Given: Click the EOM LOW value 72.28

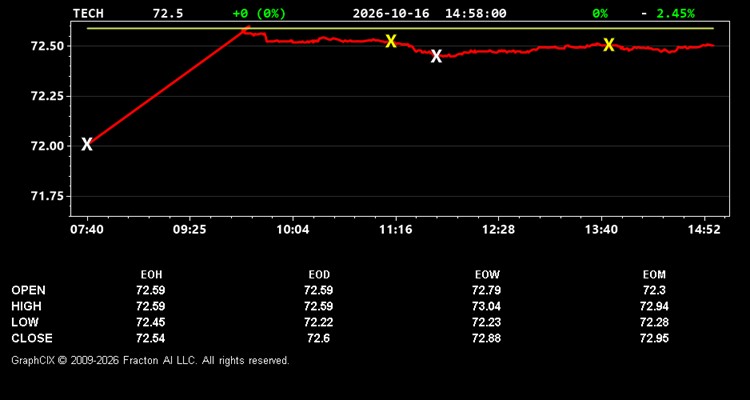Looking at the screenshot, I should tap(654, 322).
